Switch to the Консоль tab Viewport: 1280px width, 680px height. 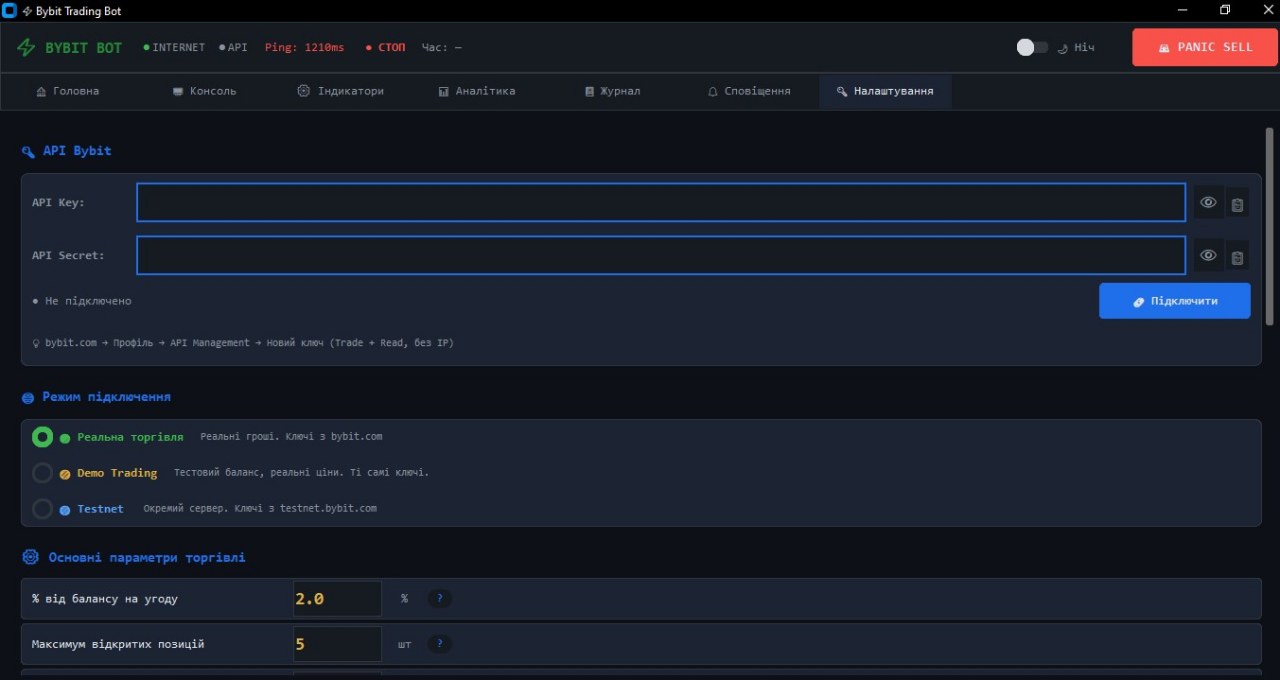click(204, 91)
